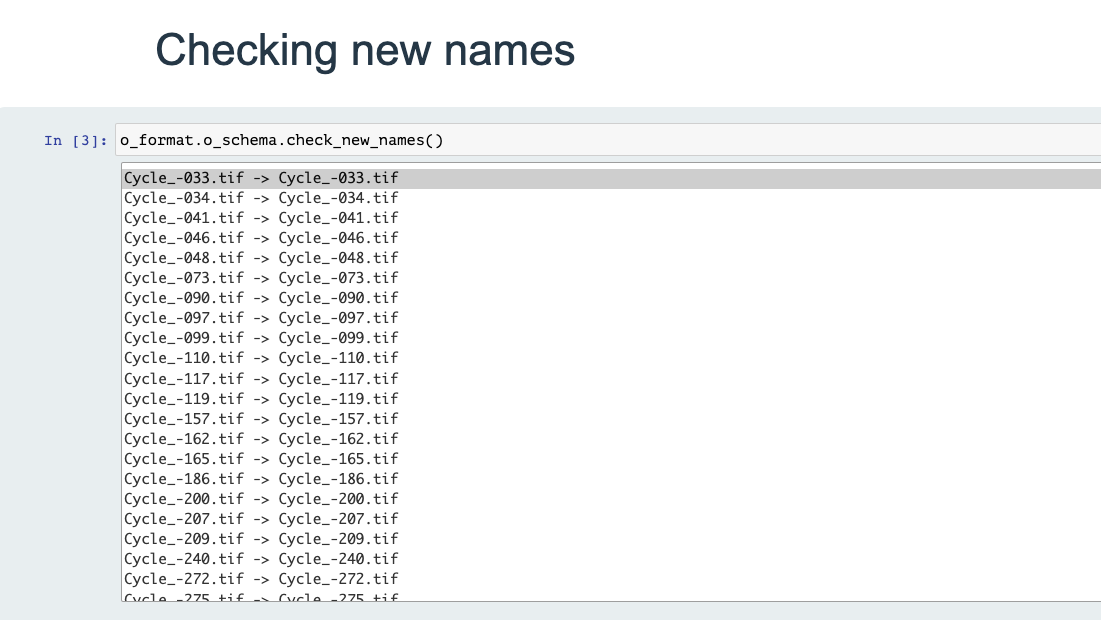Viewport: 1101px width, 620px height.
Task: Select the Cycle_-046.tif list entry
Action: point(261,238)
